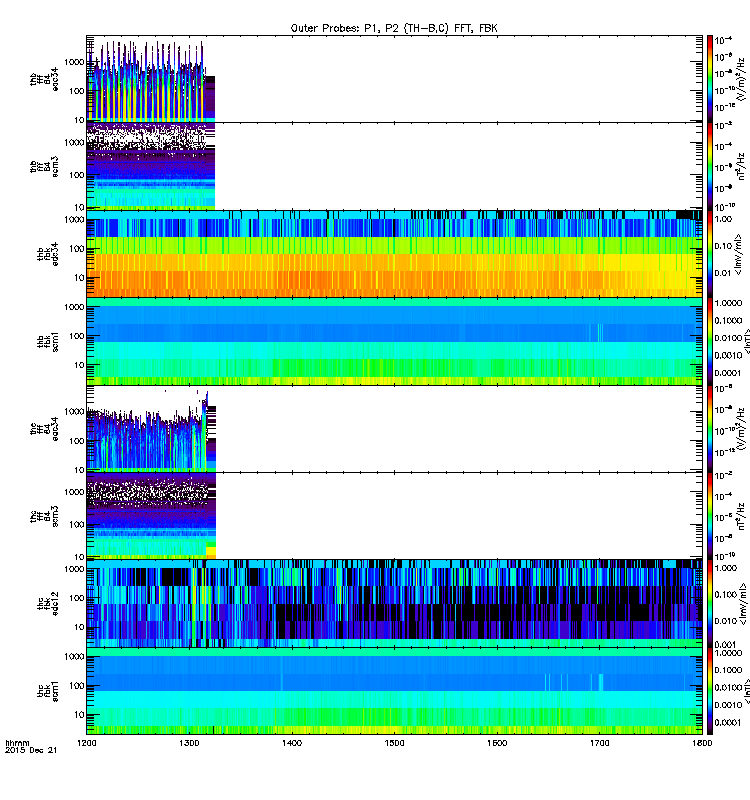Click the '100' frequency tick of thc fff scm3 panel
This screenshot has width=750, height=800.
77,524
